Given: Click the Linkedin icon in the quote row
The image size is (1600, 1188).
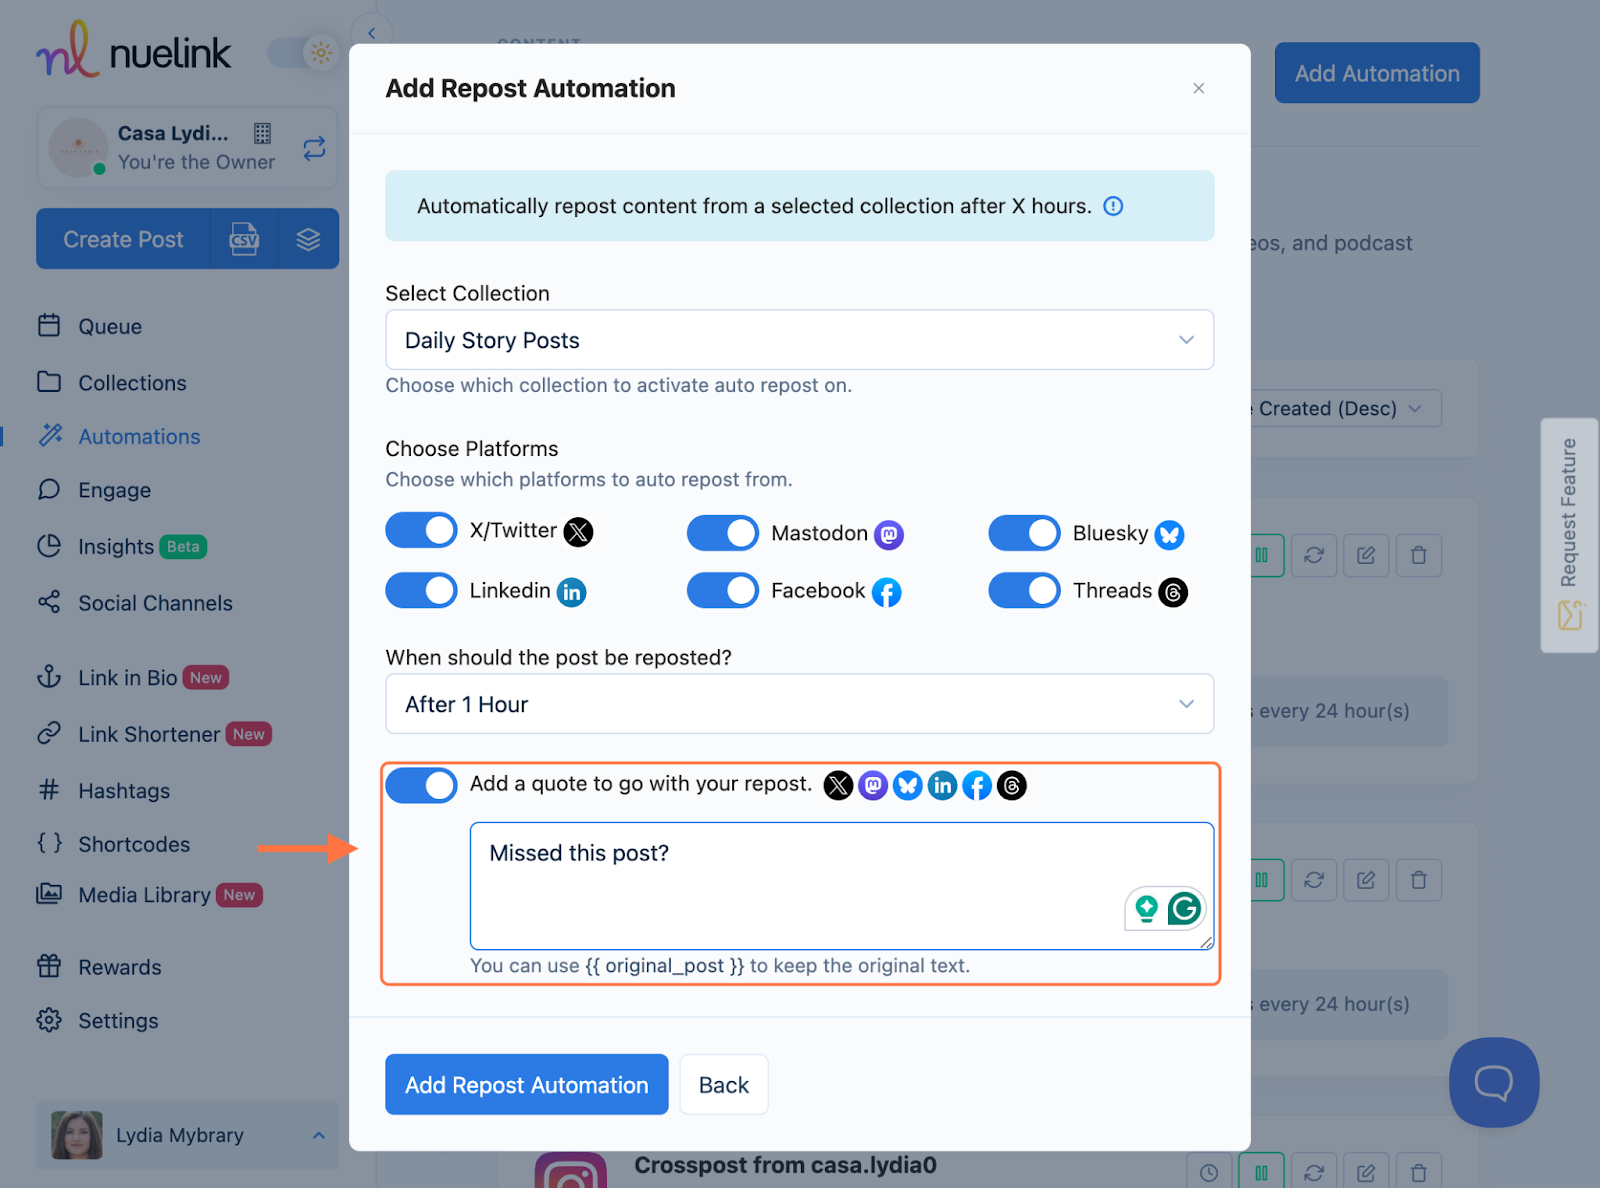Looking at the screenshot, I should pos(942,786).
